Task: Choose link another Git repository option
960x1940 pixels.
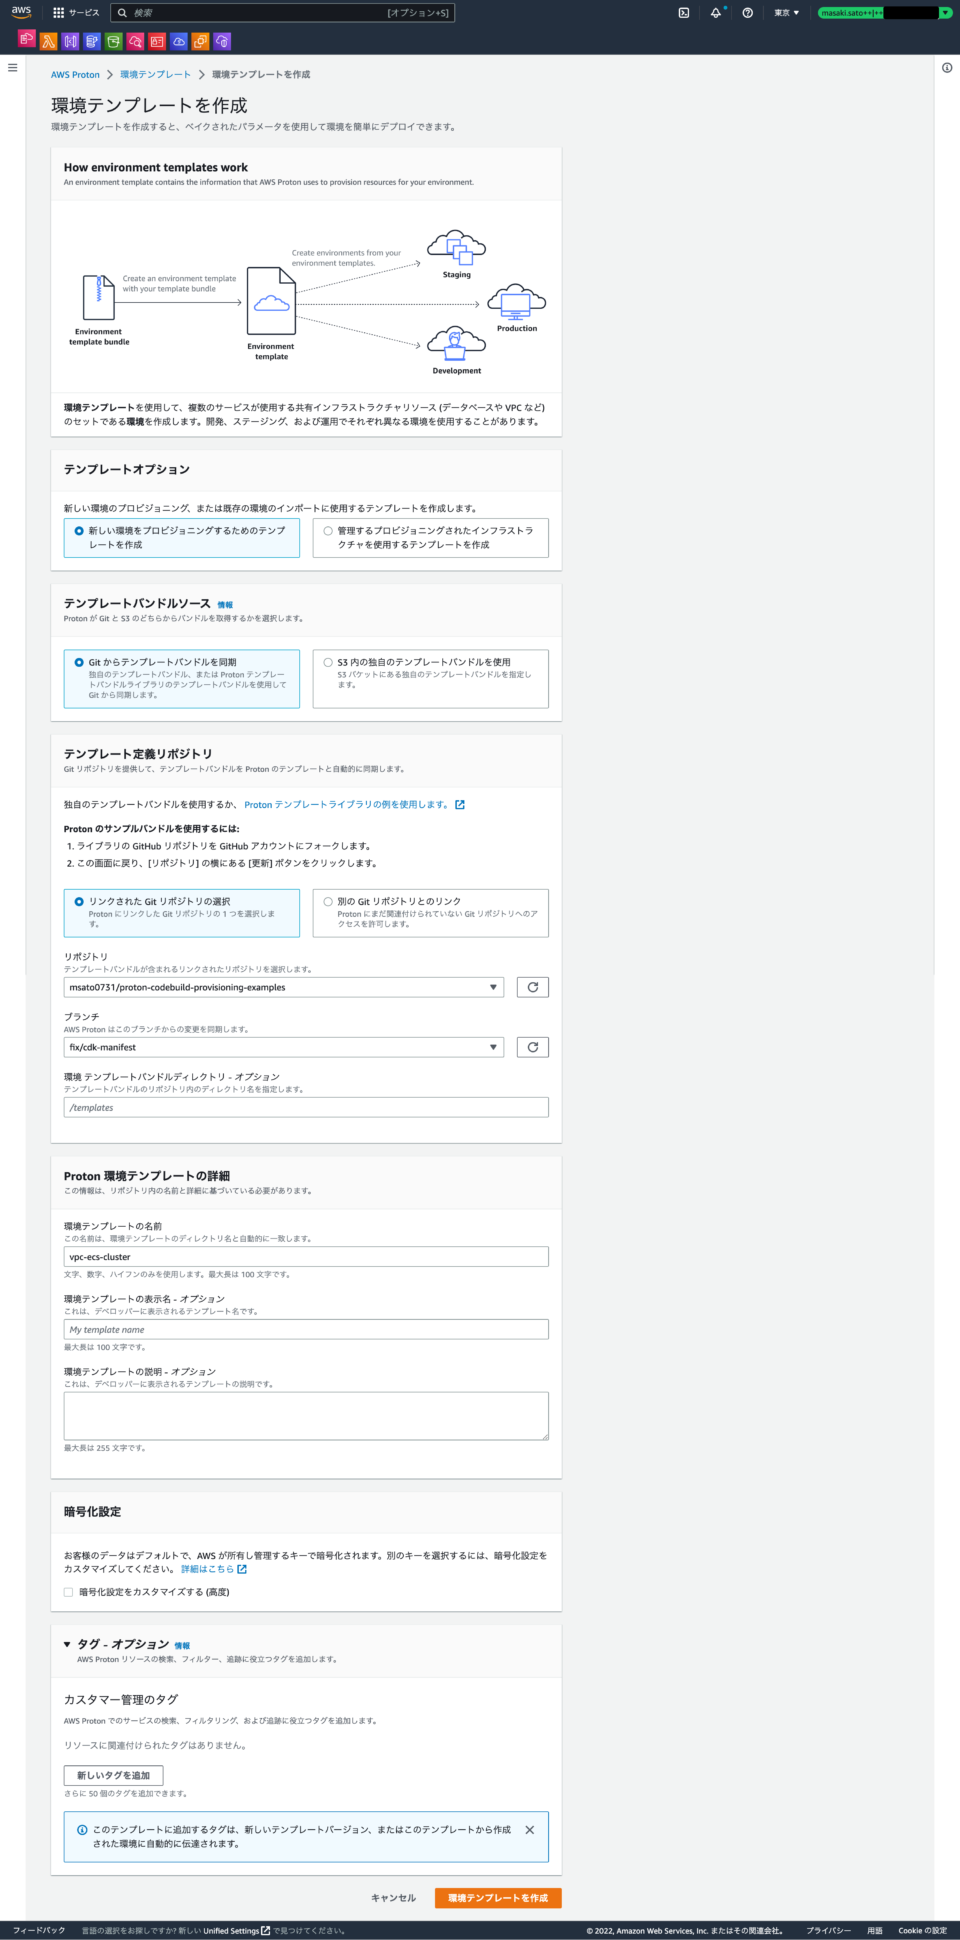Action: point(431,913)
